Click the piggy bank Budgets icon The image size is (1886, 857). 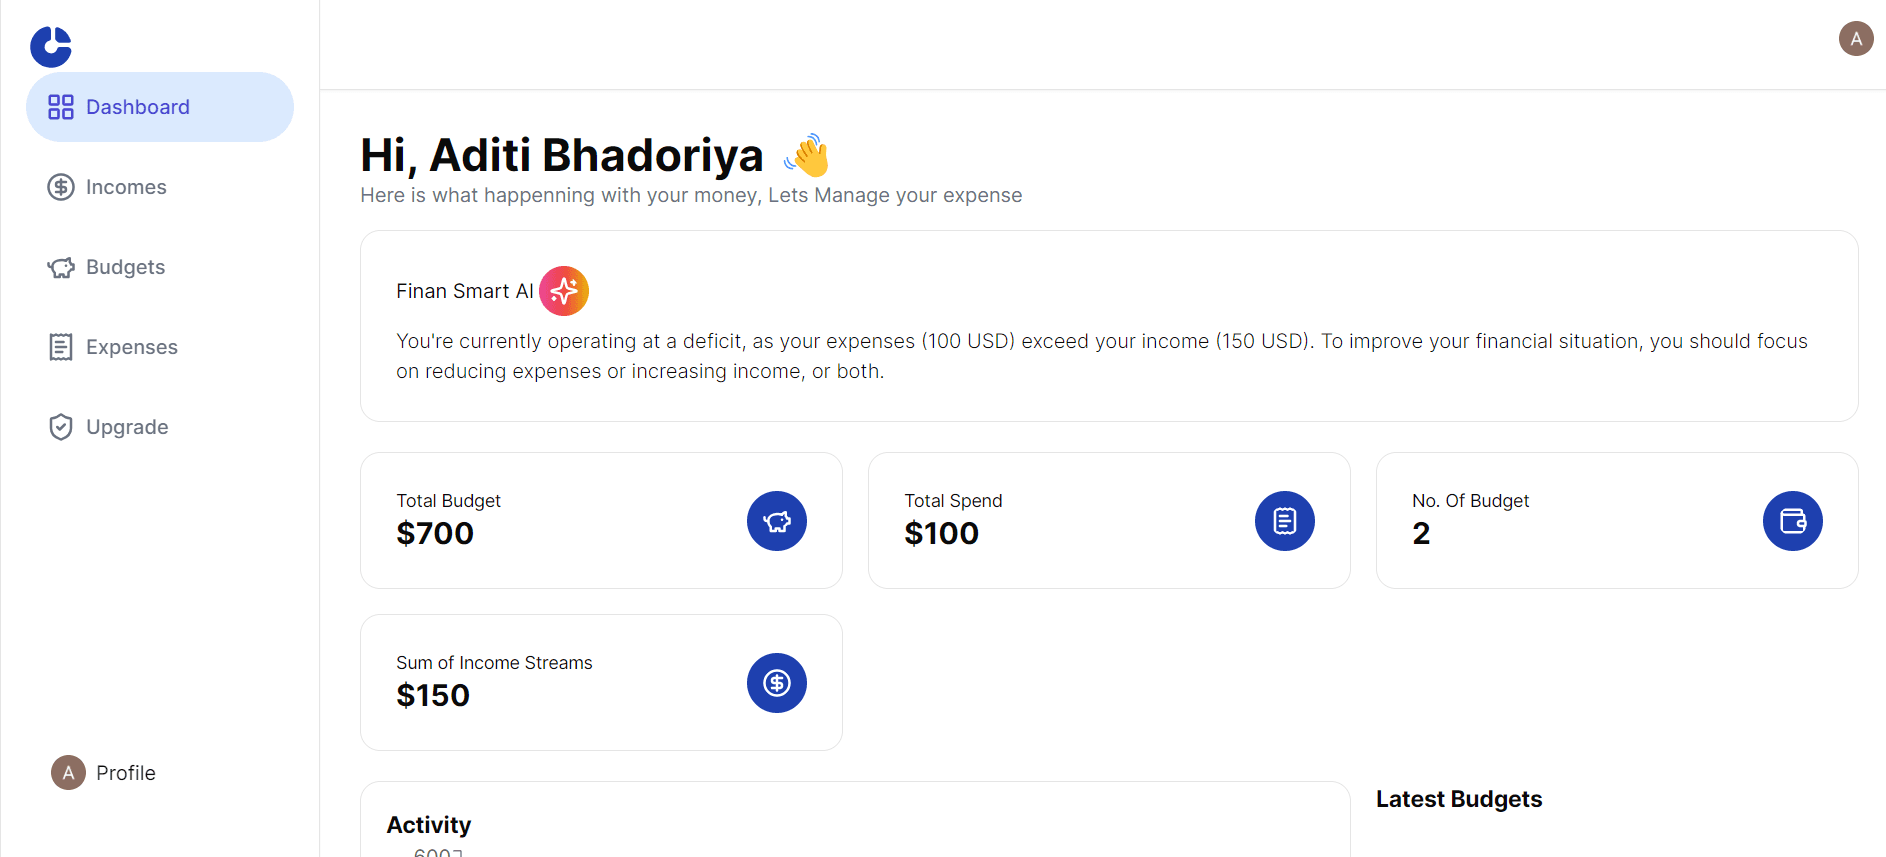[x=61, y=267]
